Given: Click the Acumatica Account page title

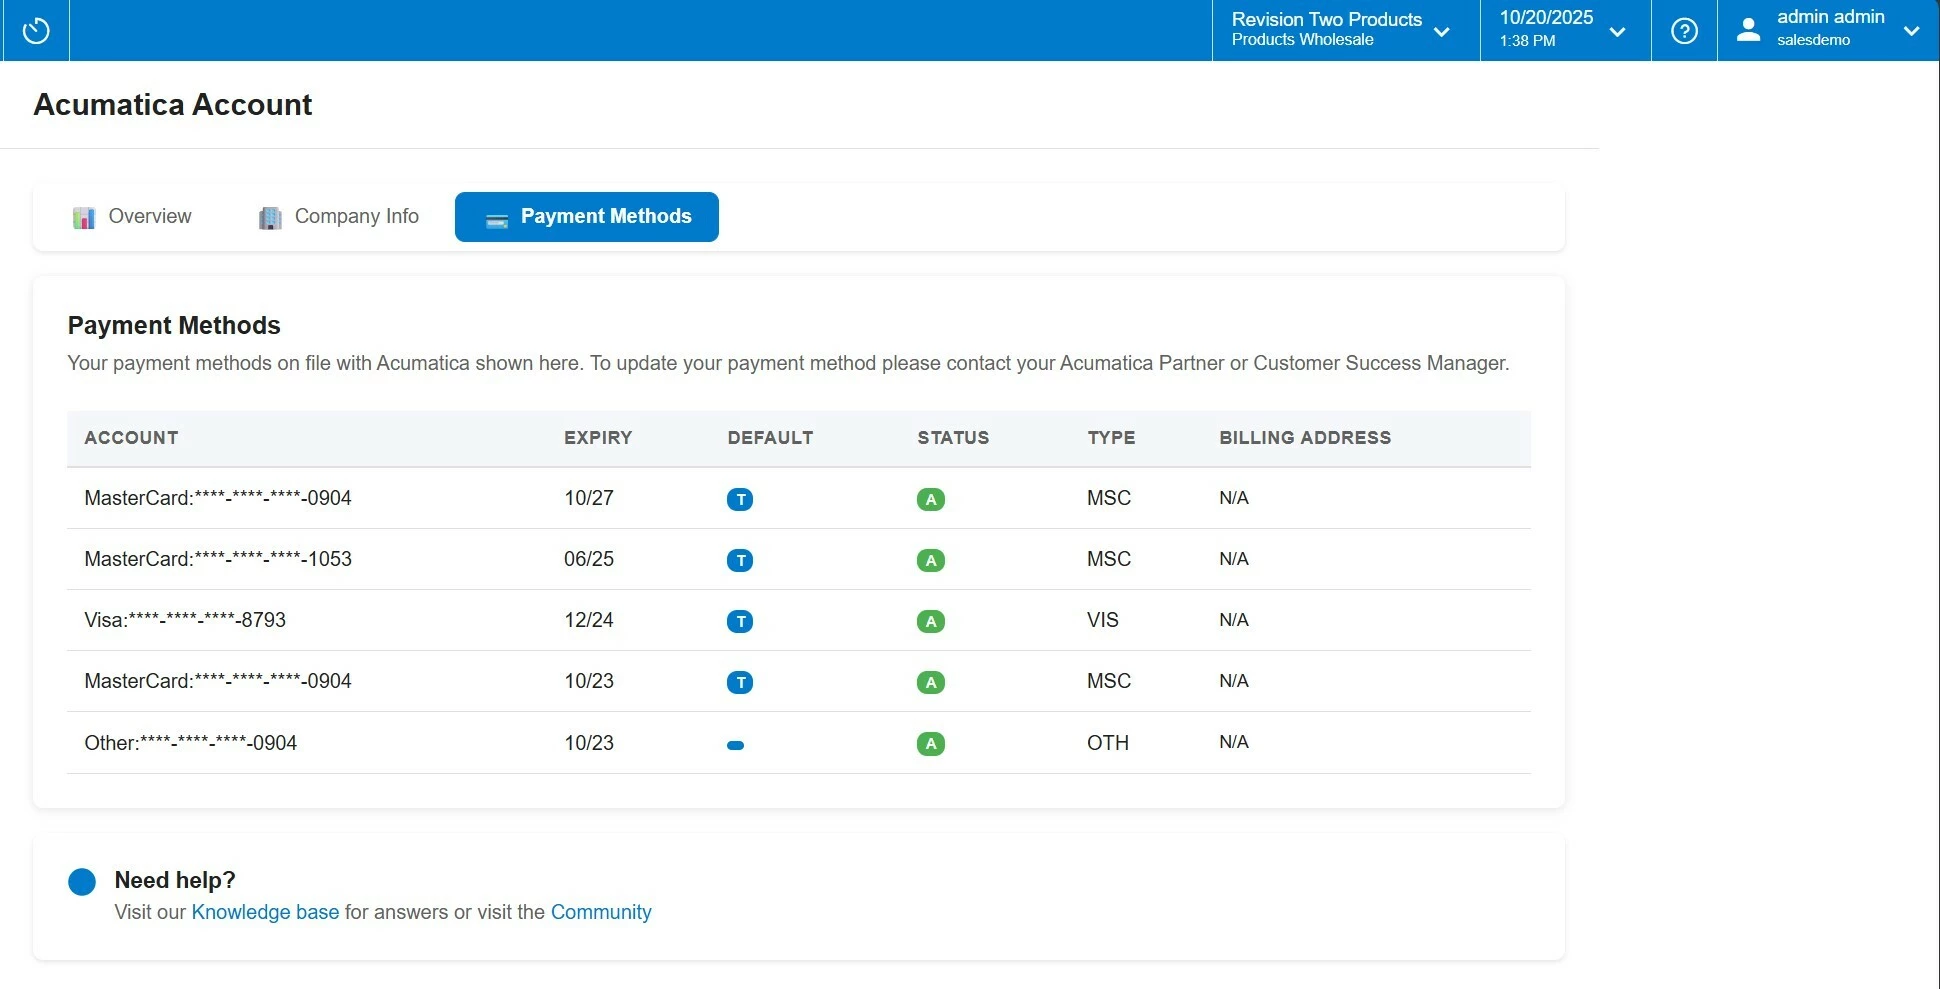Looking at the screenshot, I should [173, 105].
